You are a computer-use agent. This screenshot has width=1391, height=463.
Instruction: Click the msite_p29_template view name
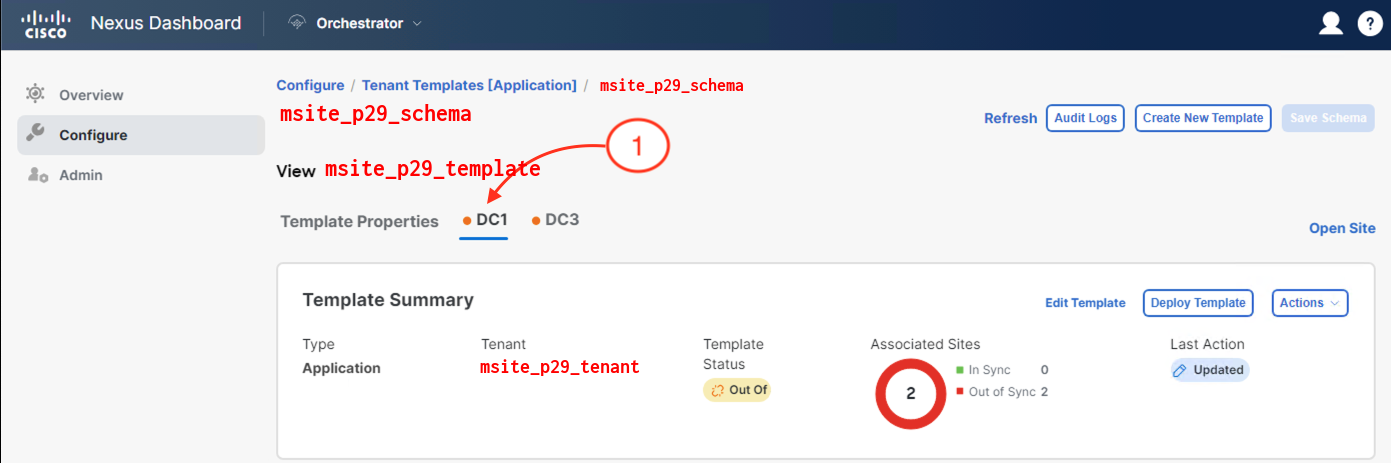coord(432,169)
